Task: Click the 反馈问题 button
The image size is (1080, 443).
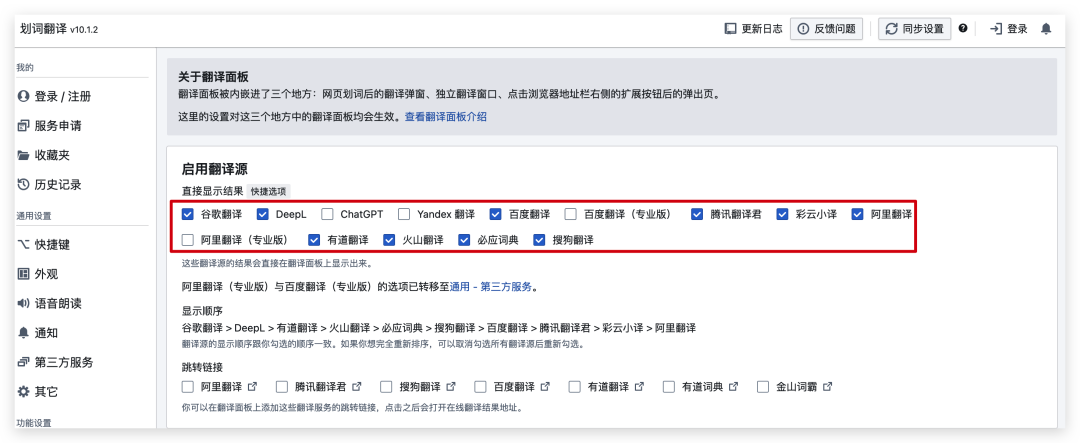Action: (x=826, y=29)
